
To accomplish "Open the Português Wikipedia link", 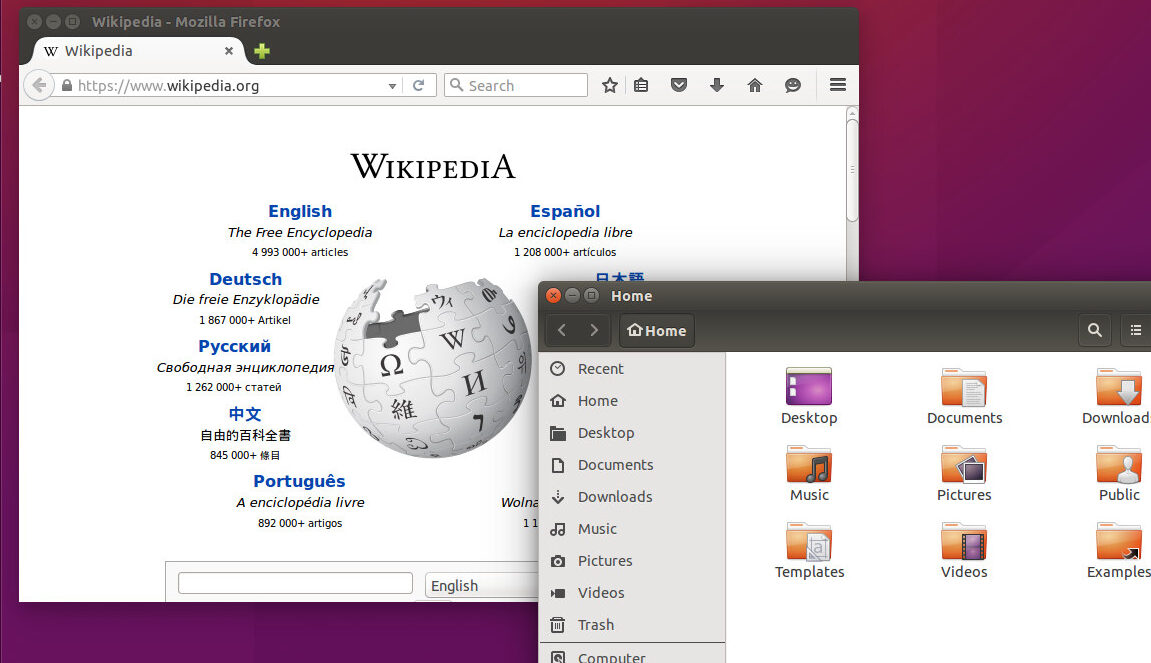I will pos(299,481).
